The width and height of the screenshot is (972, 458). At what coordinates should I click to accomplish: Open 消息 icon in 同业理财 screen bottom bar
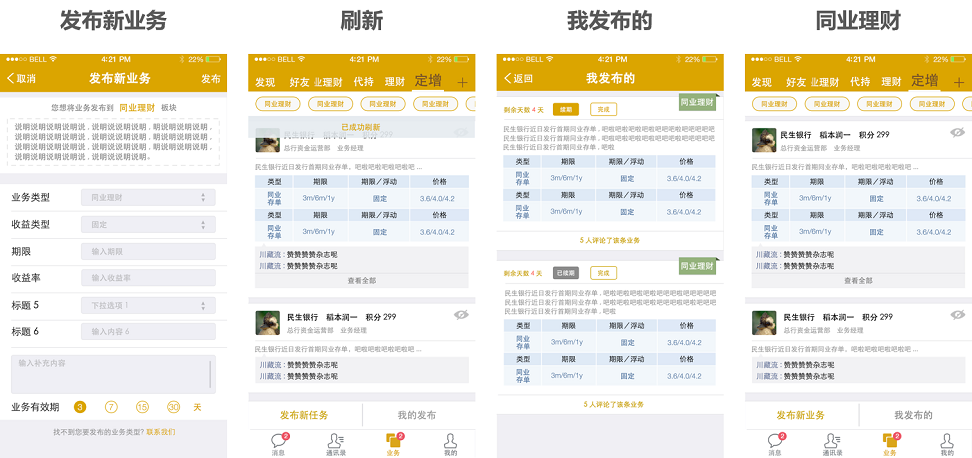pyautogui.click(x=775, y=441)
